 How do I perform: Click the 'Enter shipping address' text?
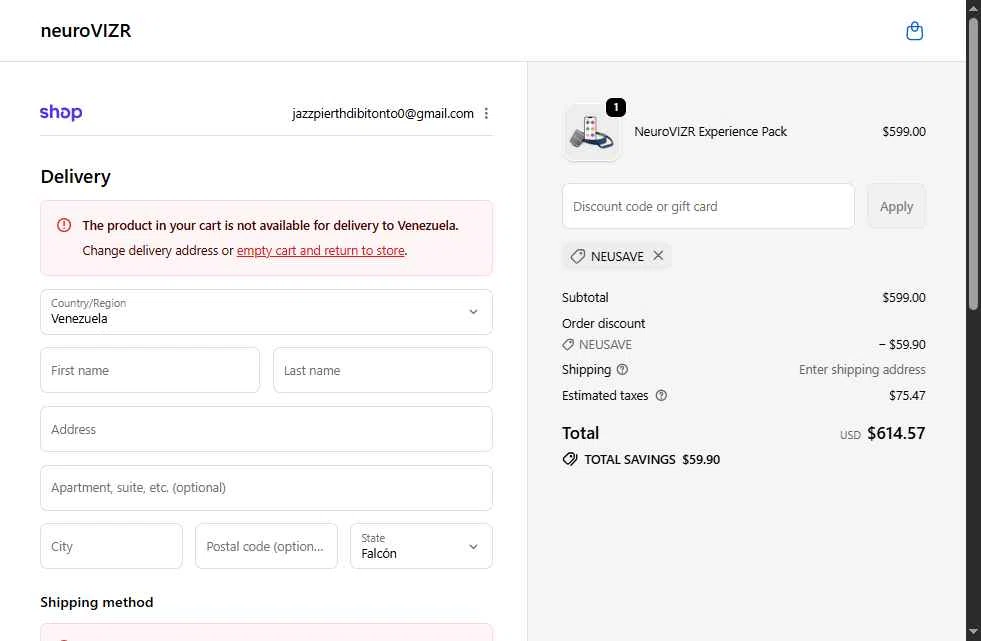(862, 370)
